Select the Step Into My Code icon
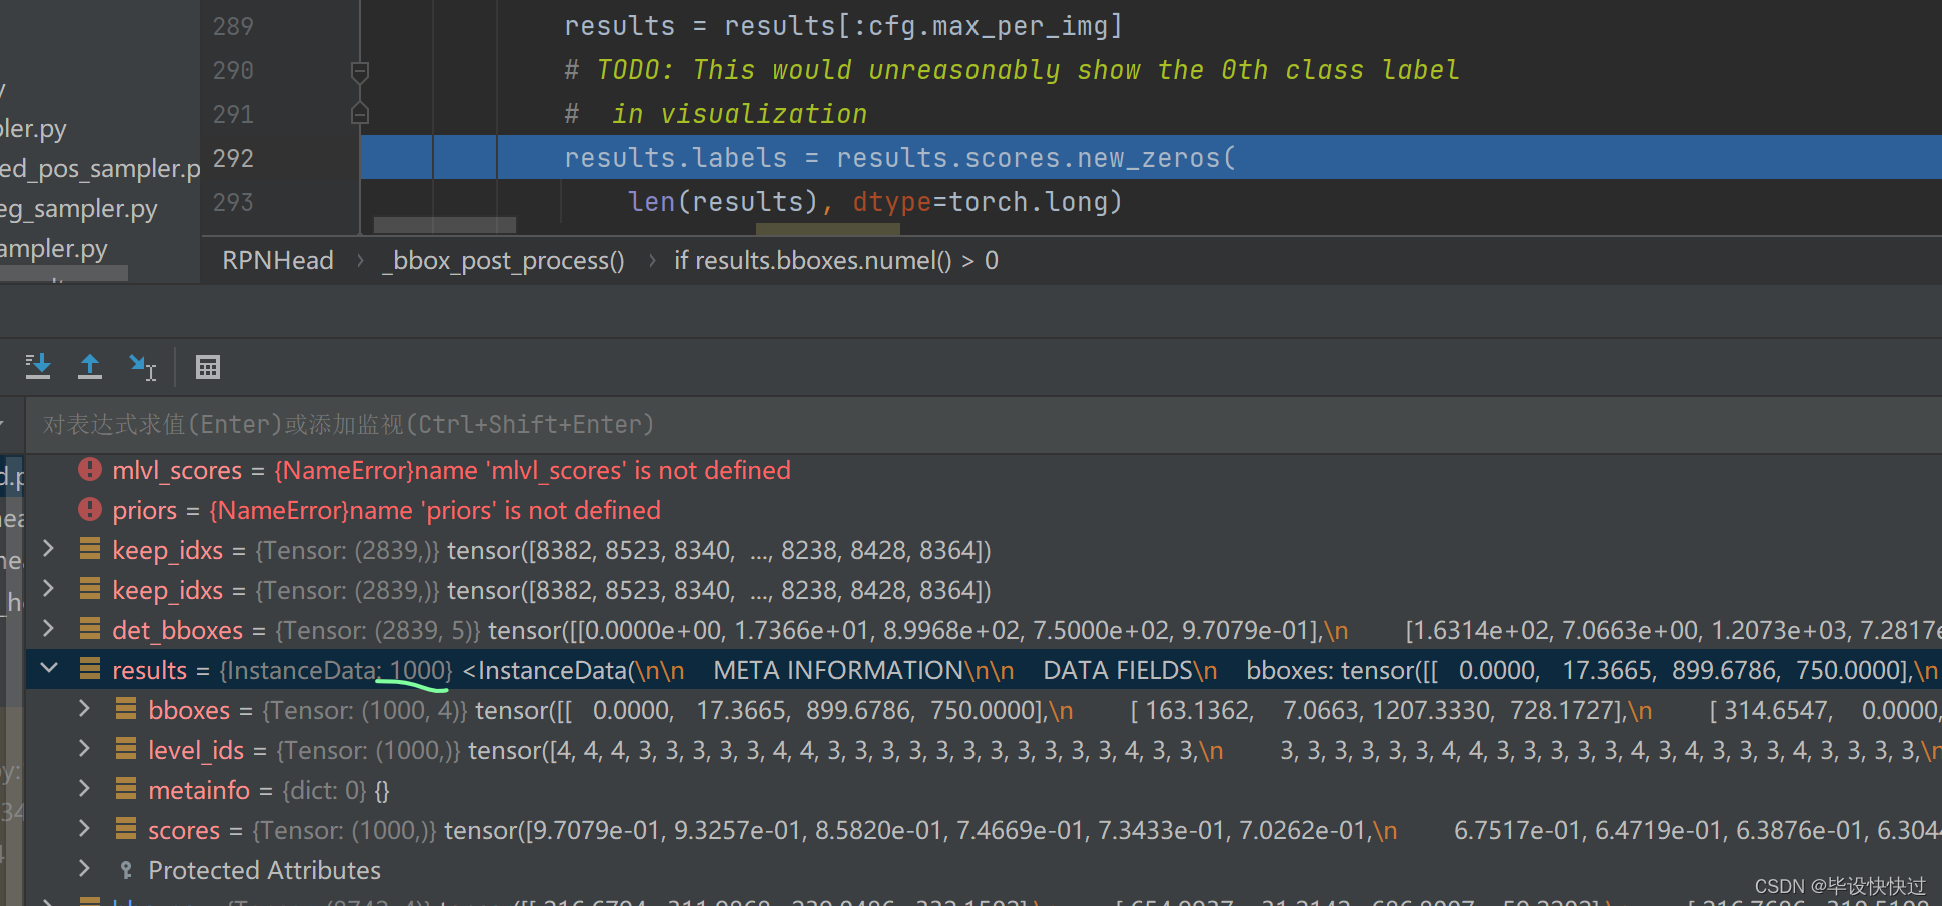The height and width of the screenshot is (906, 1942). coord(143,366)
